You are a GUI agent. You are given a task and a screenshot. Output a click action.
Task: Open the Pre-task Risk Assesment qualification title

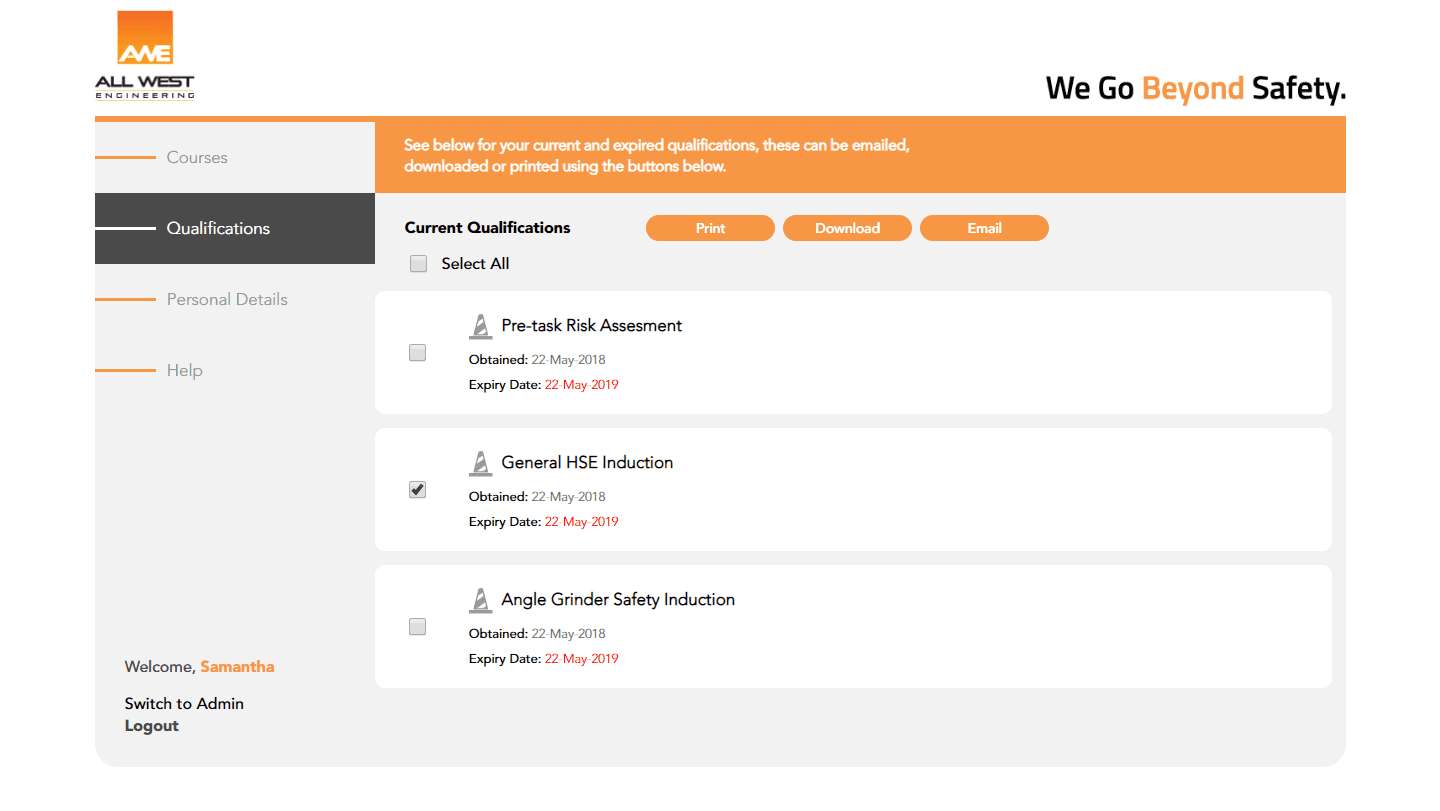click(592, 326)
